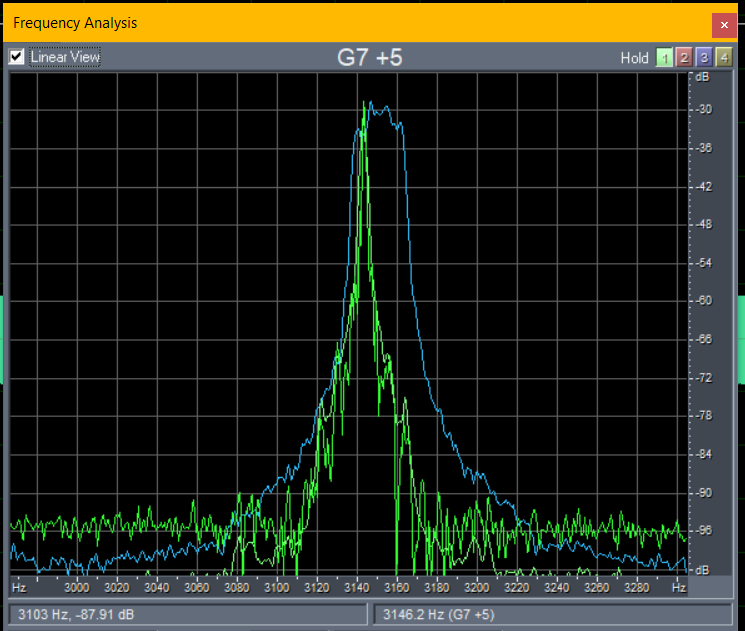Click the 3100 mark on frequency axis

coord(277,588)
